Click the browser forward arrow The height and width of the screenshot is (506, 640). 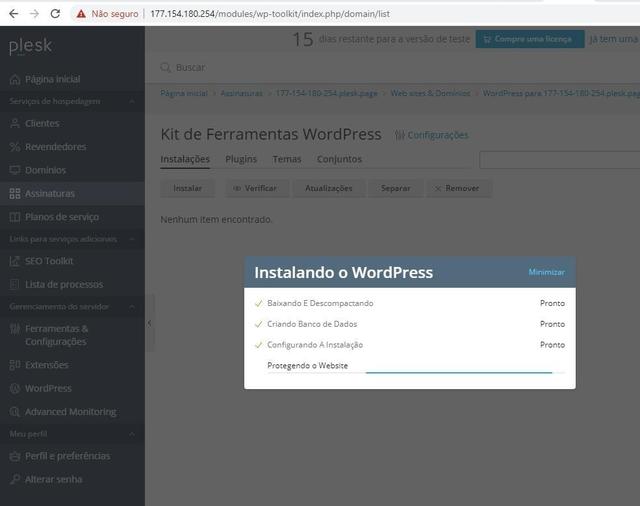[34, 13]
